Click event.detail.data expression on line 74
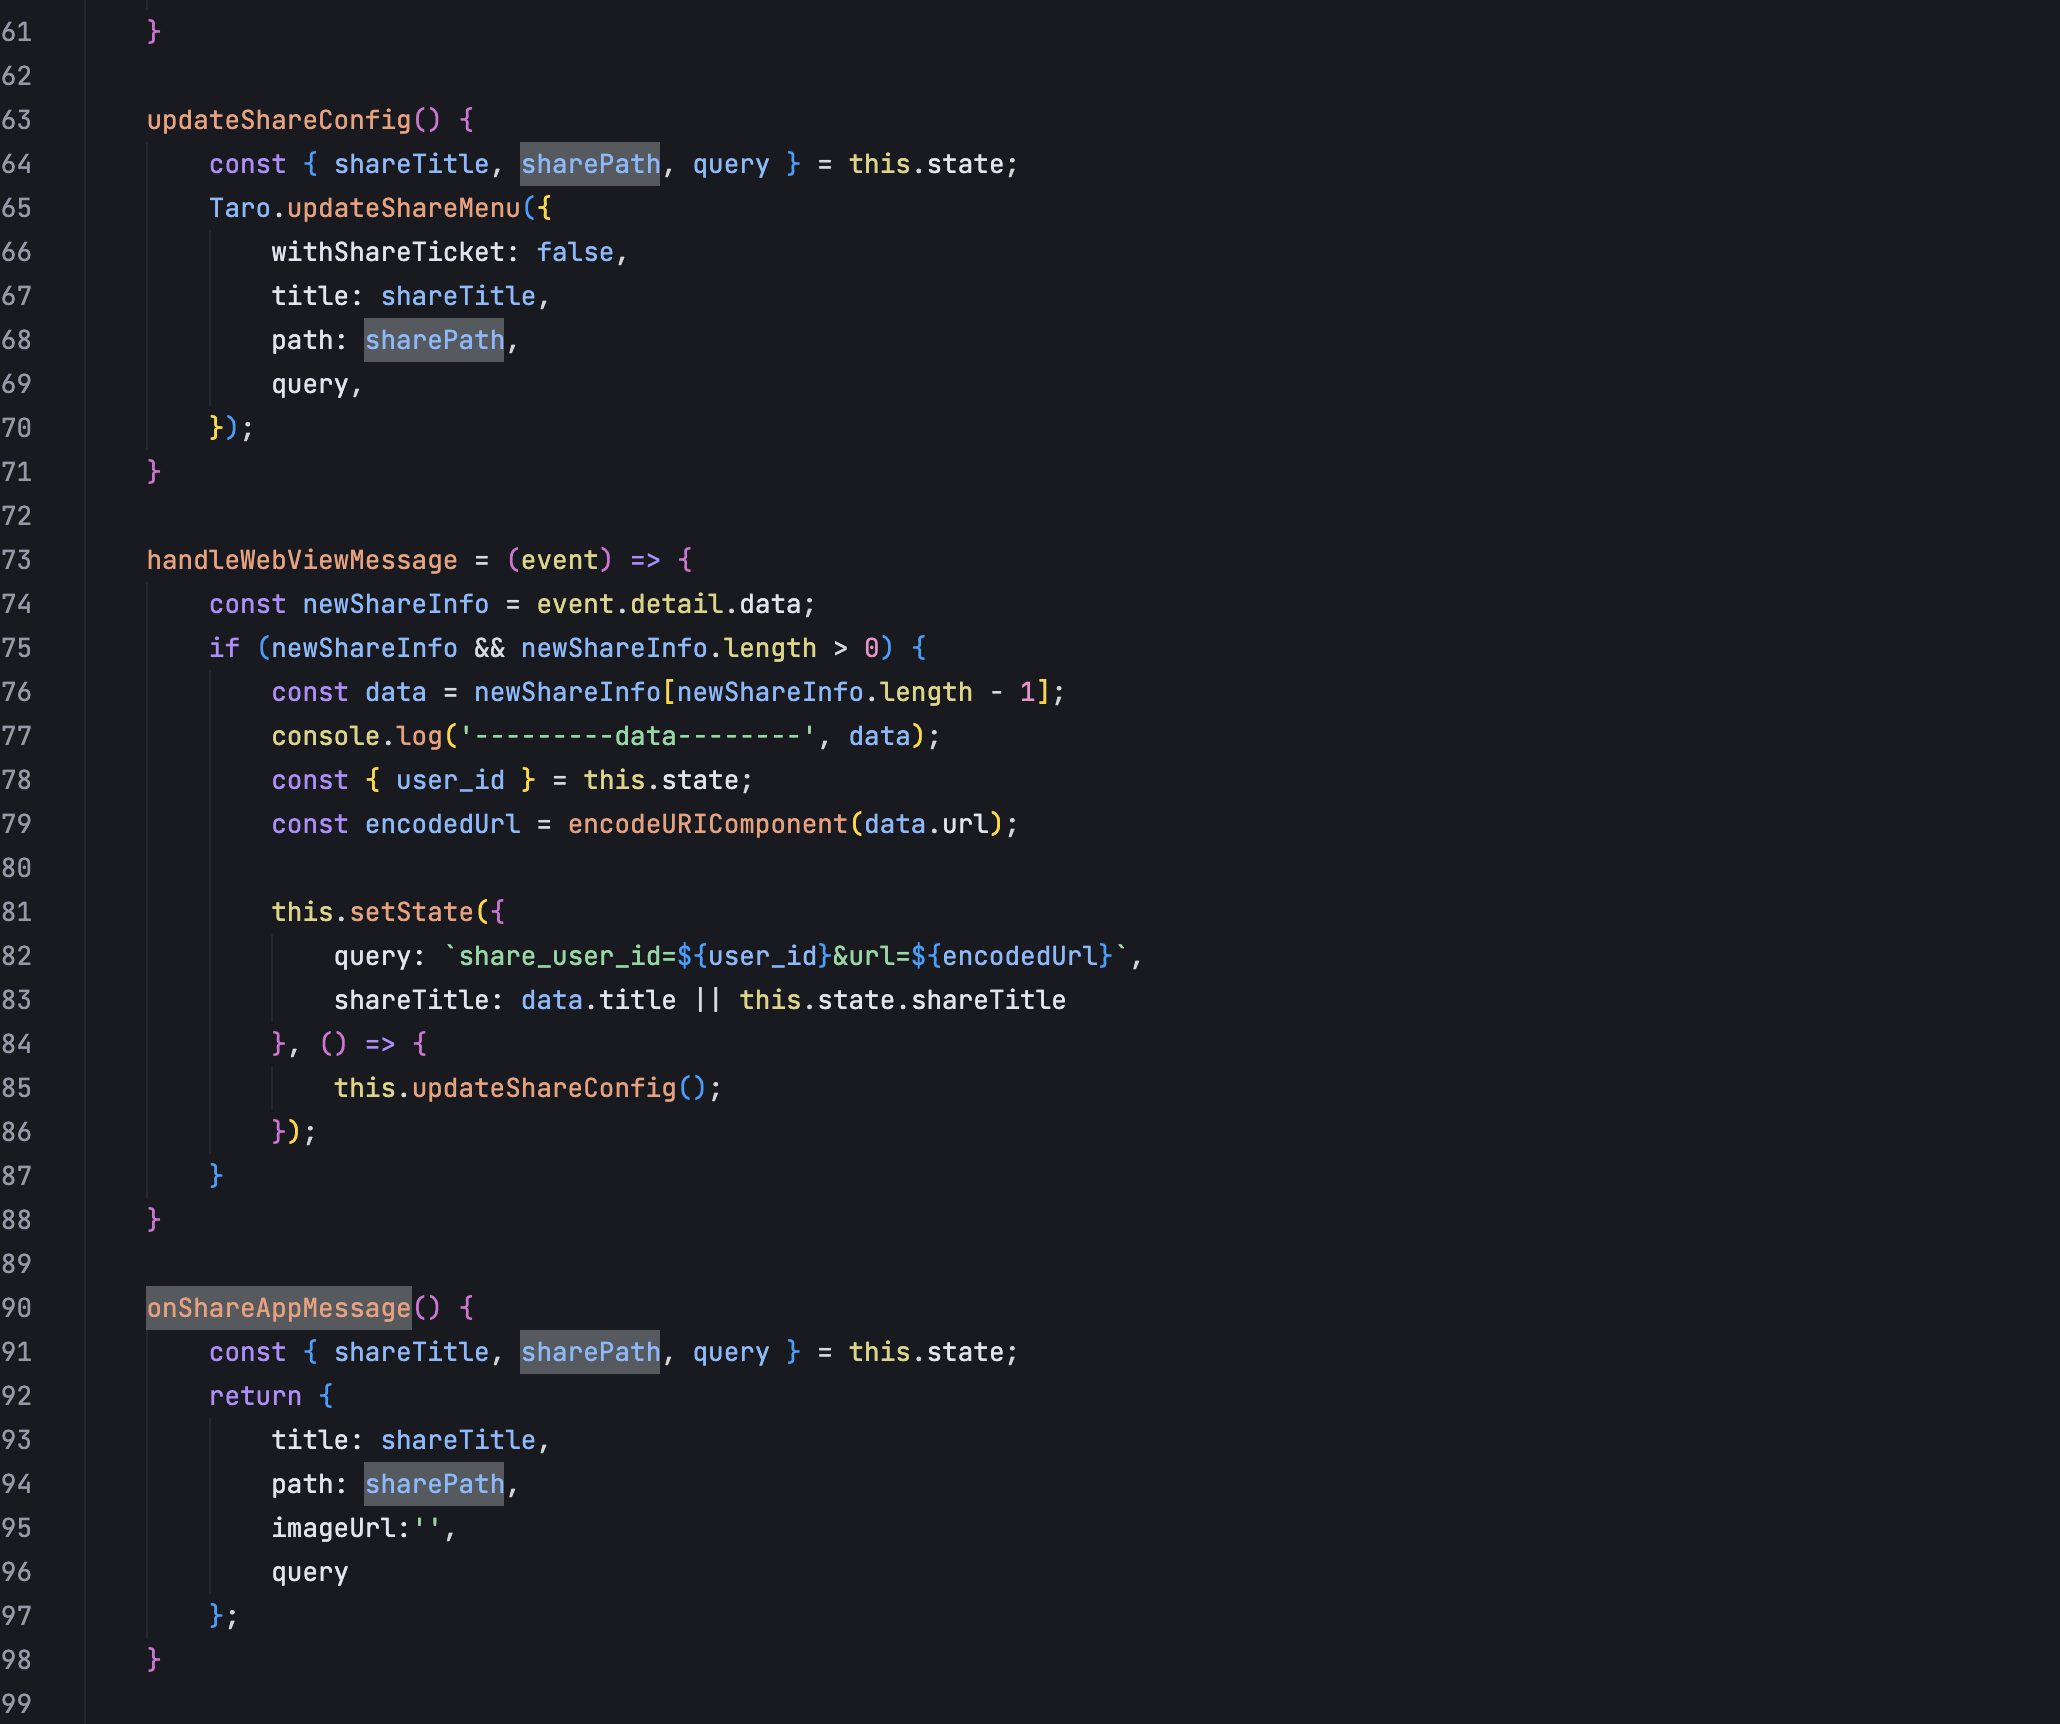The image size is (2060, 1724). pos(669,604)
